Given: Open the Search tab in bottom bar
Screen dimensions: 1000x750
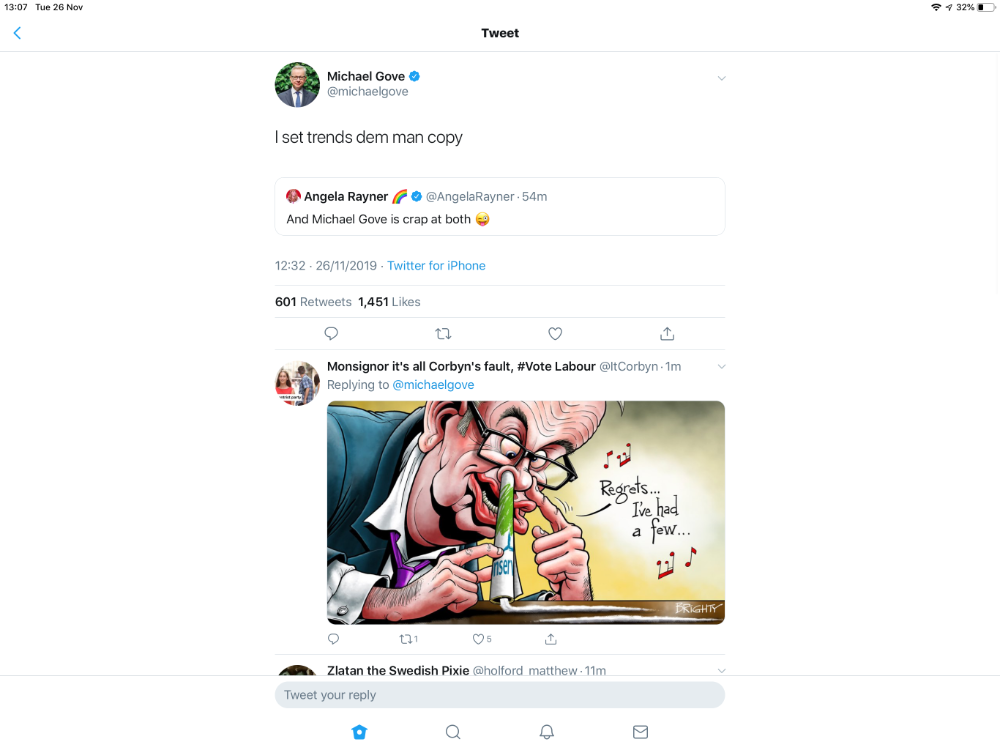Looking at the screenshot, I should pyautogui.click(x=453, y=732).
